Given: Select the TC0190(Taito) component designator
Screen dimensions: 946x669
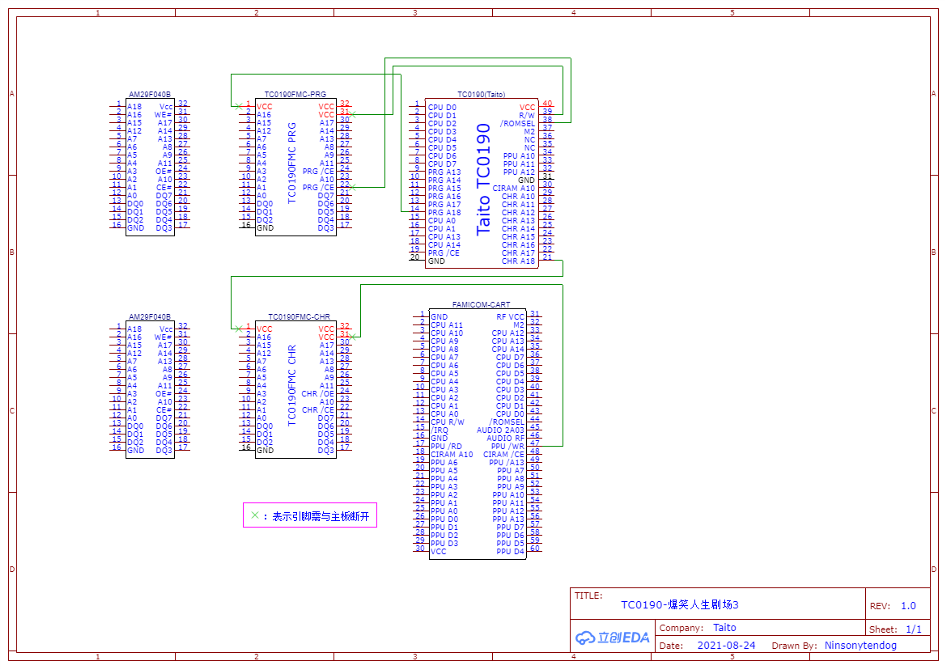Looking at the screenshot, I should pyautogui.click(x=481, y=94).
